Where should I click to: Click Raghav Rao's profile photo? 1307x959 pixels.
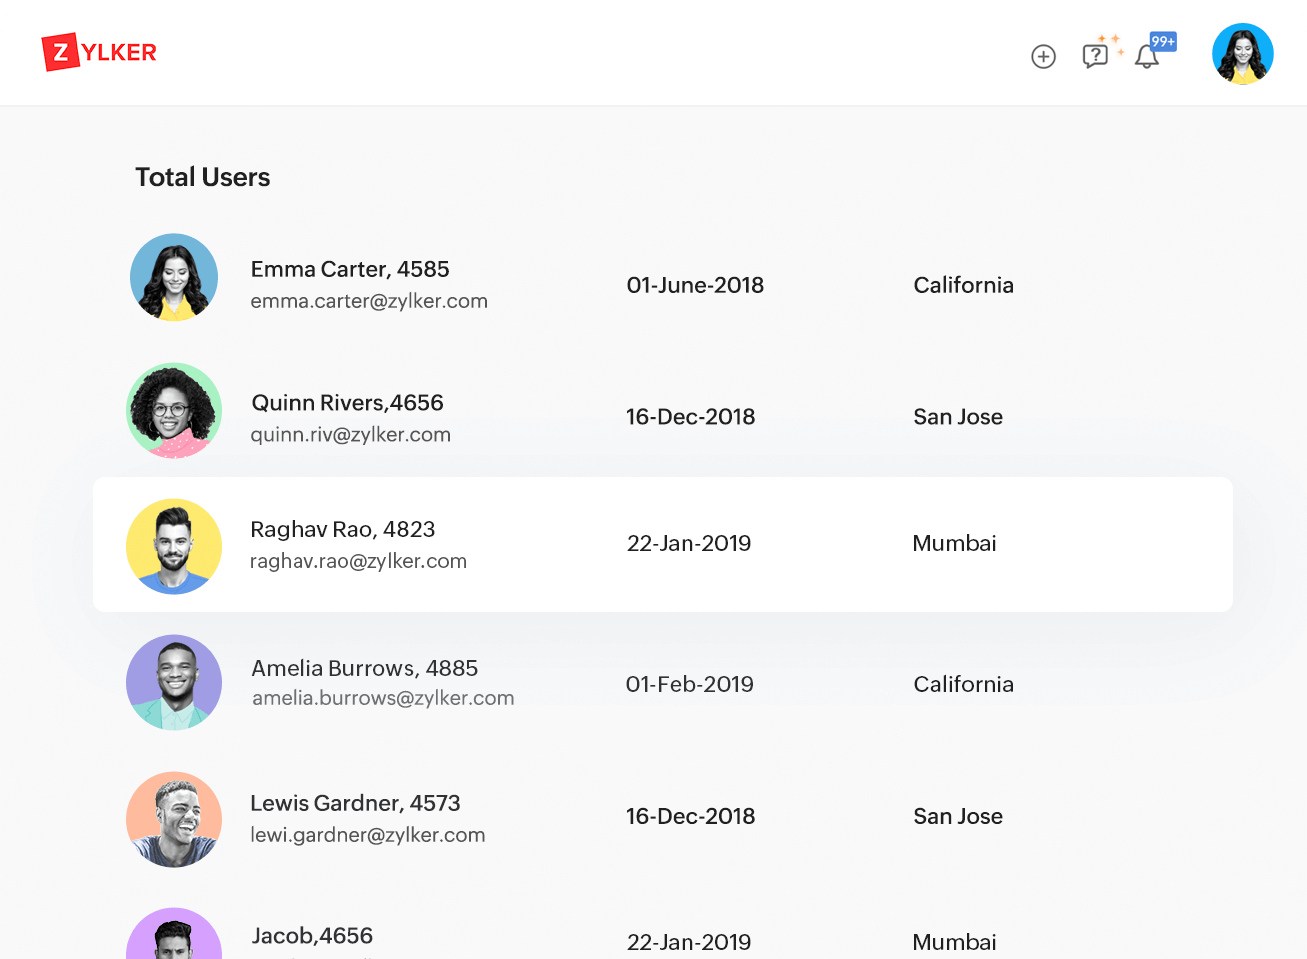click(174, 546)
